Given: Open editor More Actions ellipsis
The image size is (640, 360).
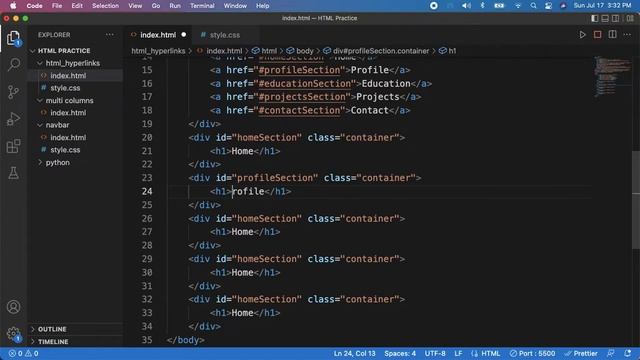Looking at the screenshot, I should click(627, 35).
